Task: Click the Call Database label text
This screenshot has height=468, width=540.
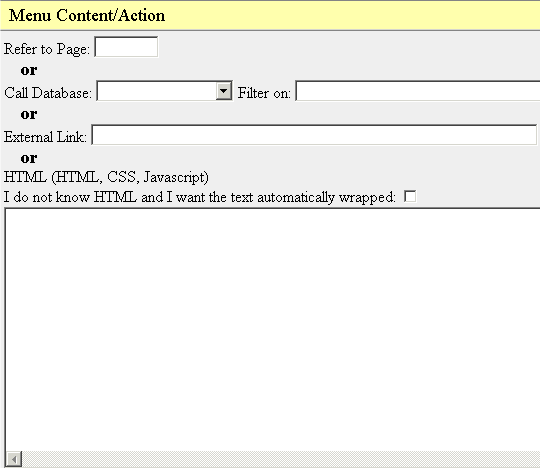Action: click(x=48, y=93)
